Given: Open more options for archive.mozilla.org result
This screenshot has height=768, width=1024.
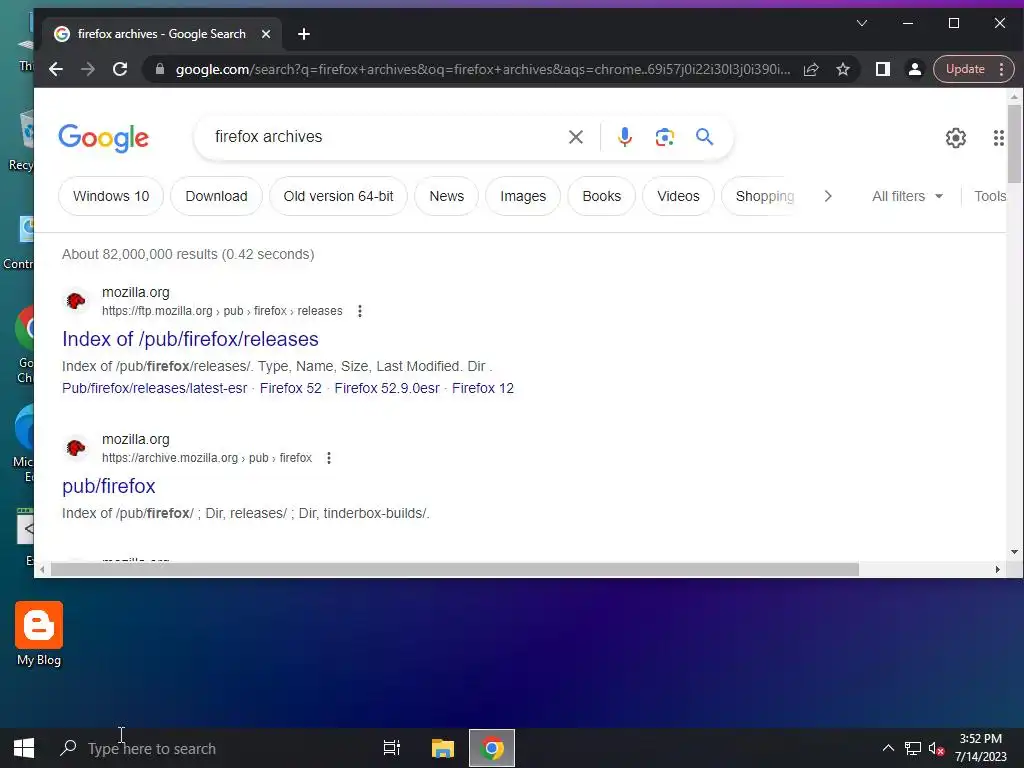Looking at the screenshot, I should click(329, 458).
